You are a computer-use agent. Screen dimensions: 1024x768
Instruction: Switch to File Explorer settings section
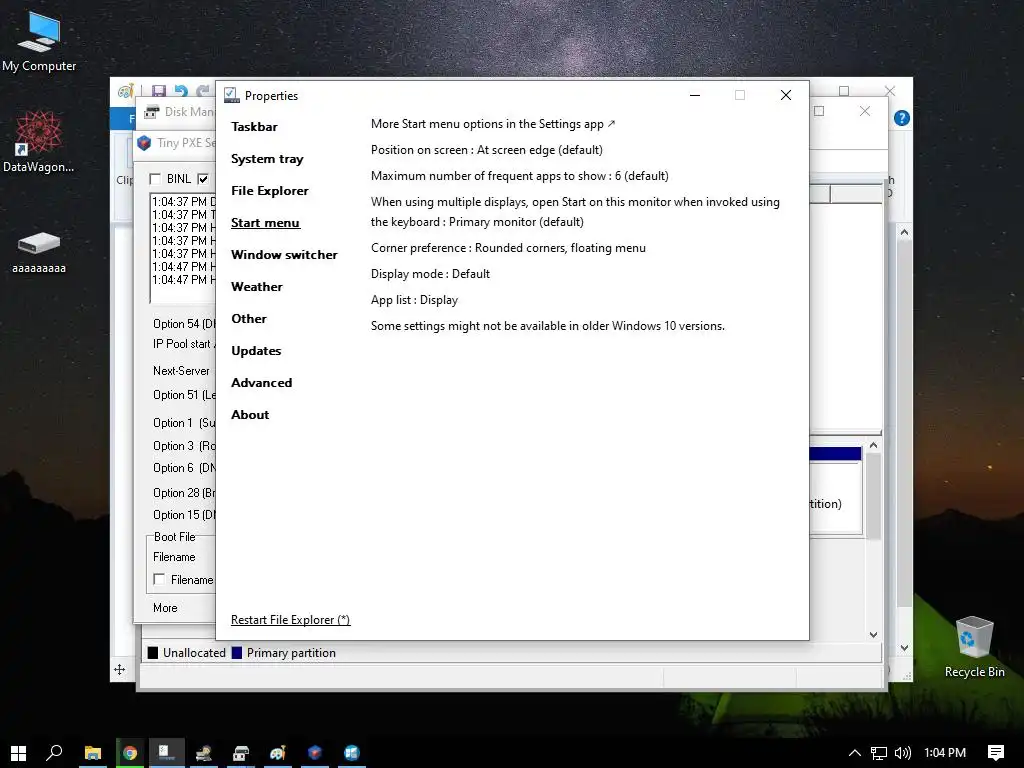pos(270,191)
